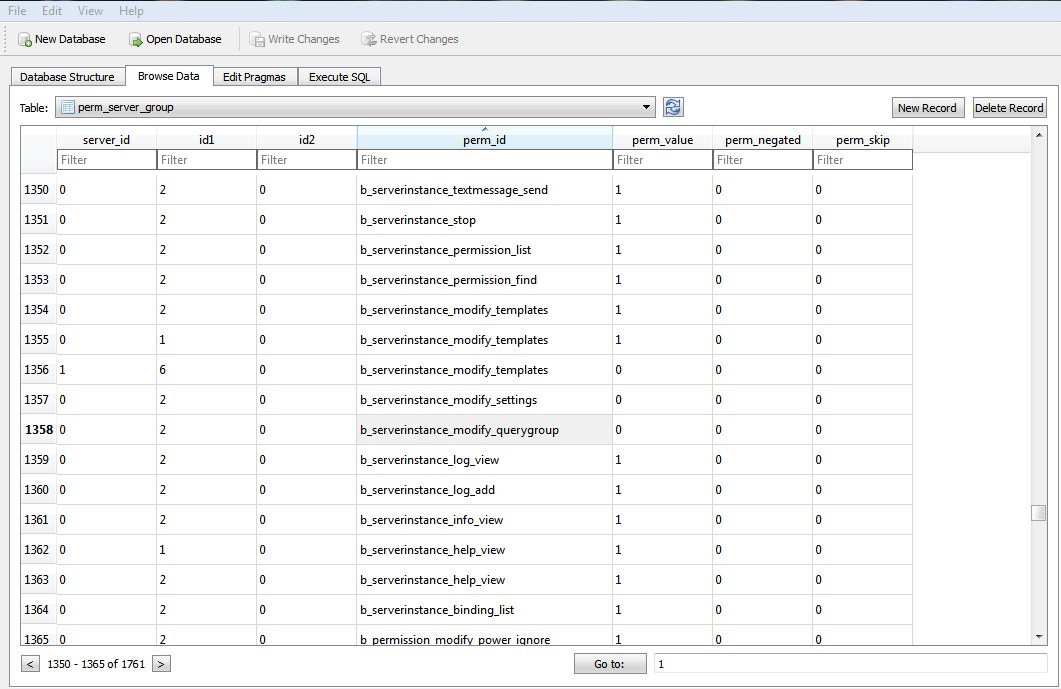Select the b_serverinstance_modify_querygroup cell
This screenshot has height=689, width=1061.
(x=484, y=430)
